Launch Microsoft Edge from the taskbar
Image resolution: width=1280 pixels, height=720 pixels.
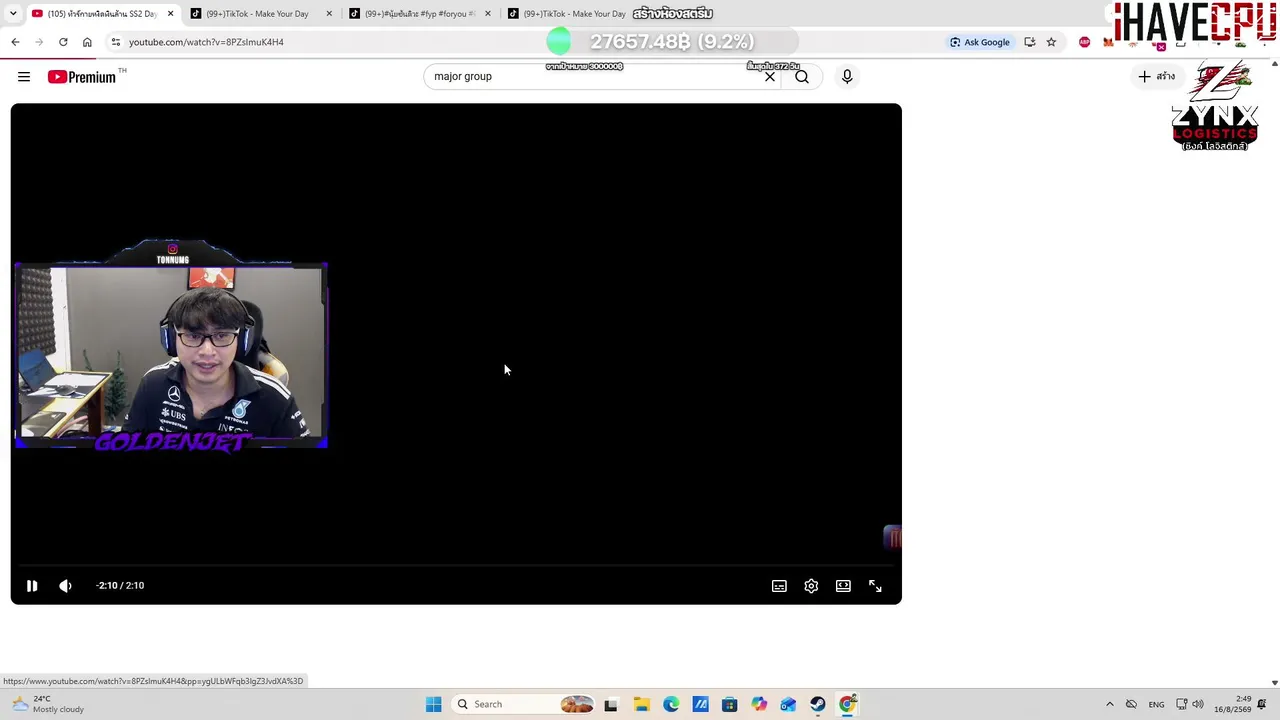pos(671,704)
